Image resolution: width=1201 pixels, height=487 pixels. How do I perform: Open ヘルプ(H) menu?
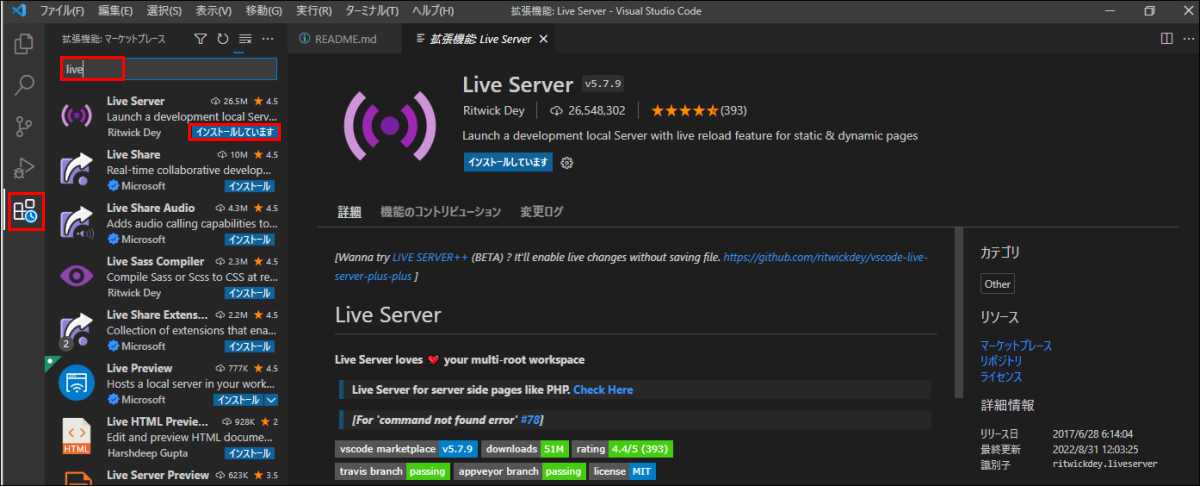click(433, 10)
